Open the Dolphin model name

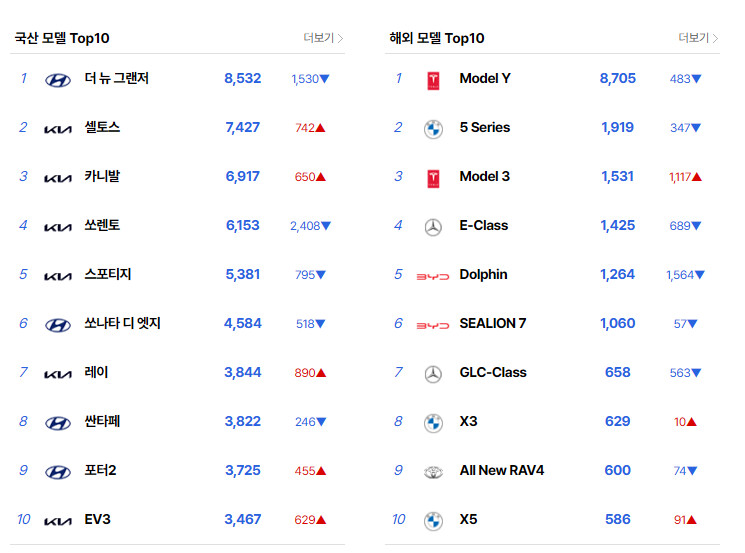click(x=483, y=275)
